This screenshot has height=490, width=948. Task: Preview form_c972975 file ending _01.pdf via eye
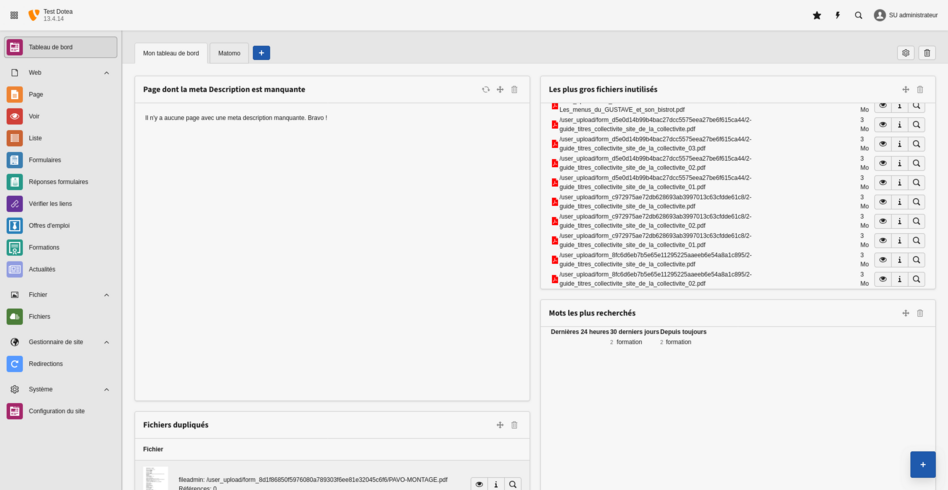coord(883,241)
